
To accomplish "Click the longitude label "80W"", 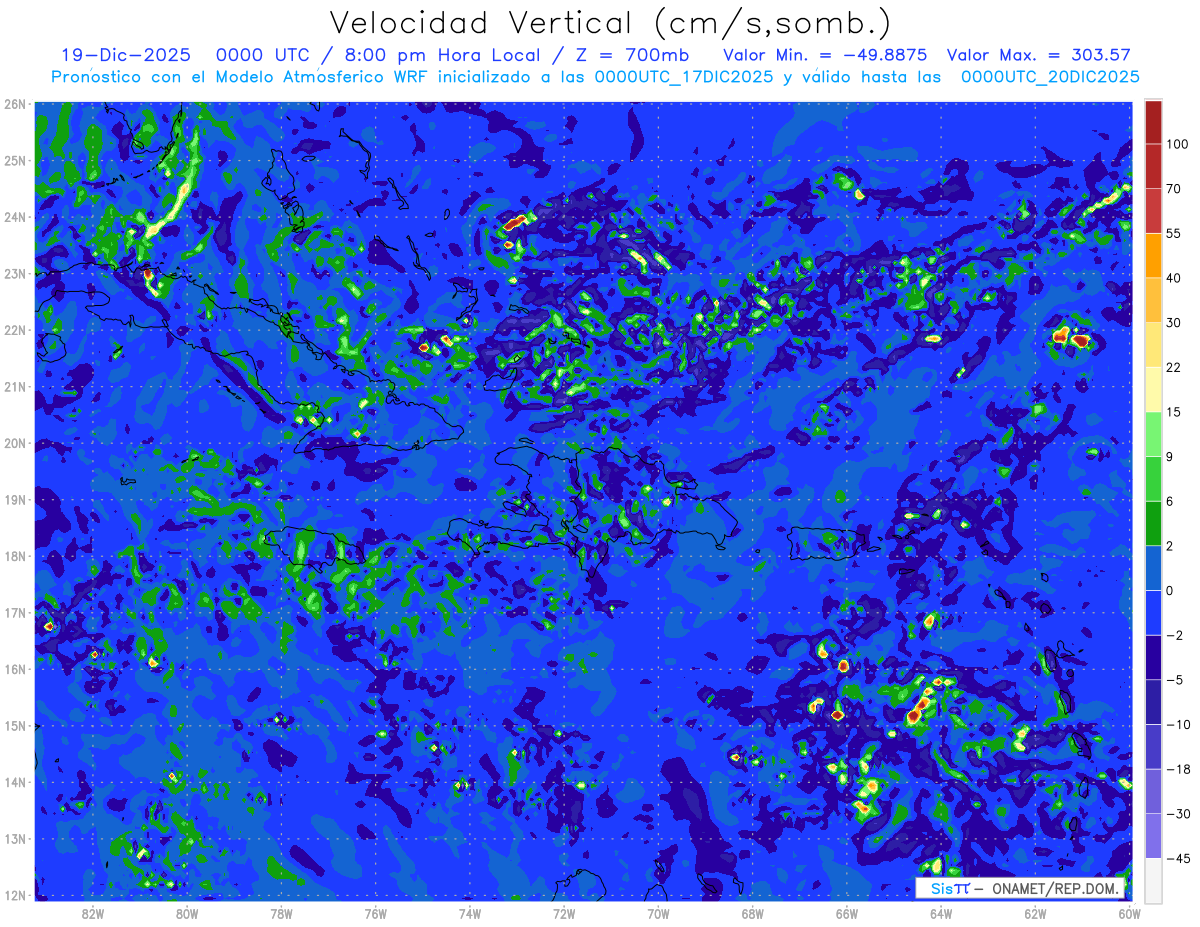I will click(x=187, y=913).
